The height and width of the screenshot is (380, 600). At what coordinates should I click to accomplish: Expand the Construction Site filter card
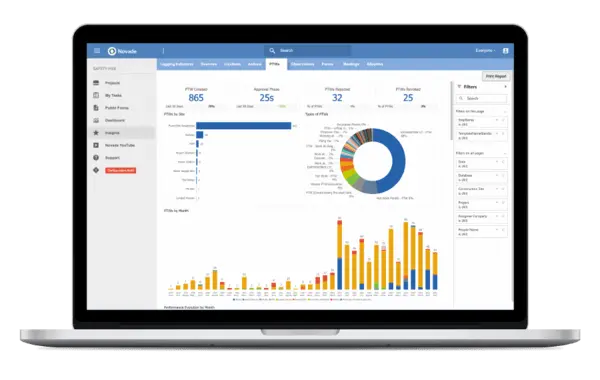click(497, 189)
